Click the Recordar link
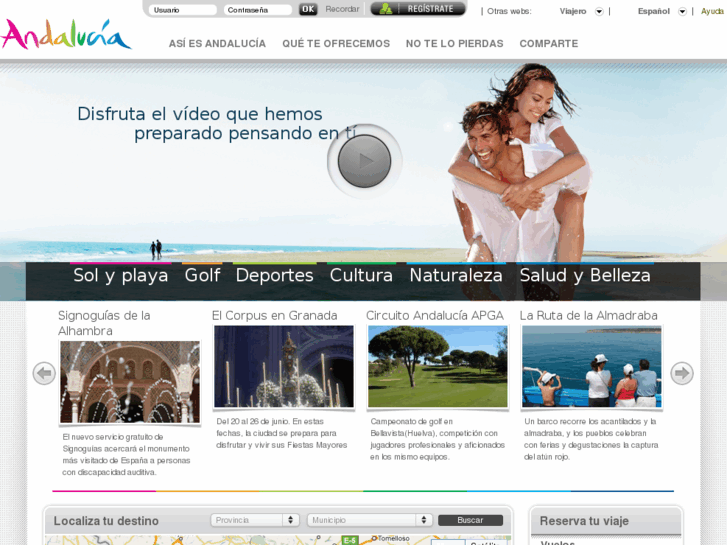Viewport: 727px width, 545px height. coord(342,9)
